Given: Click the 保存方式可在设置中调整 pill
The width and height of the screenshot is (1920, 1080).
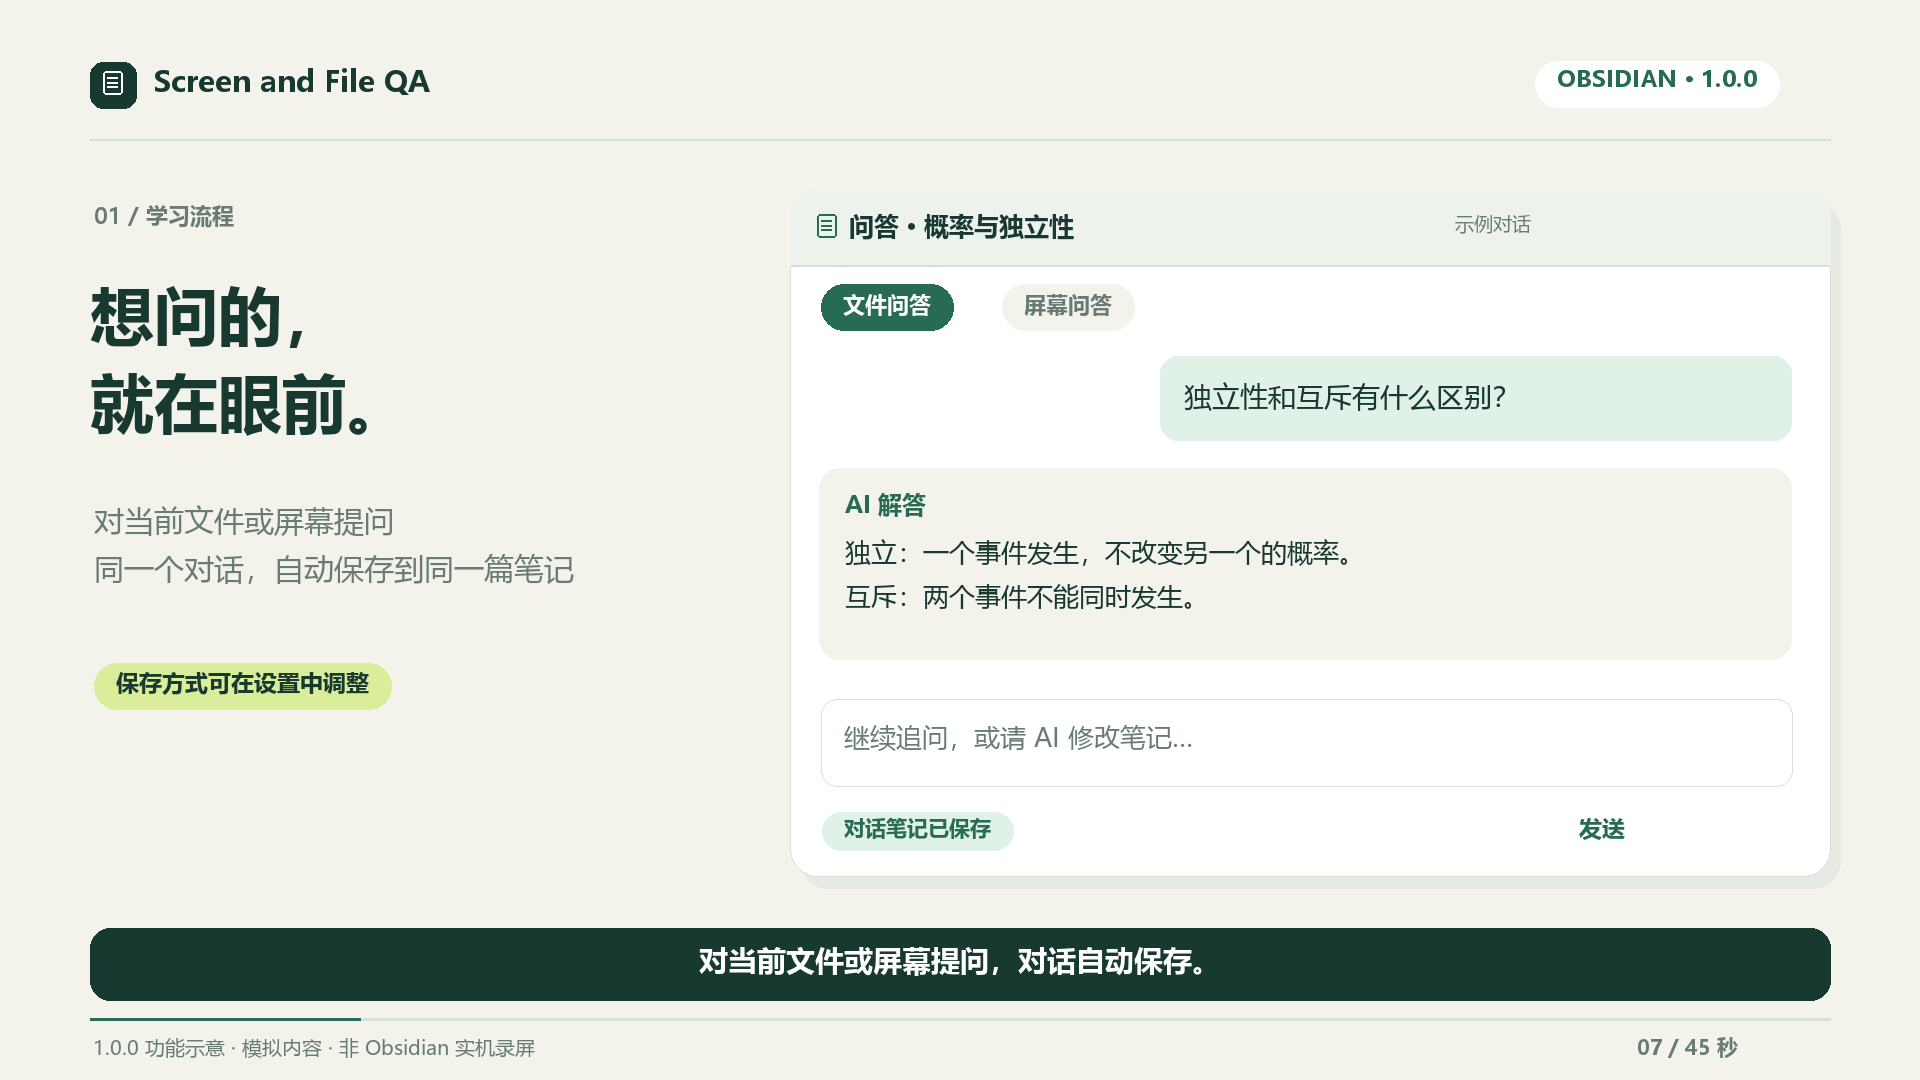Looking at the screenshot, I should click(242, 685).
